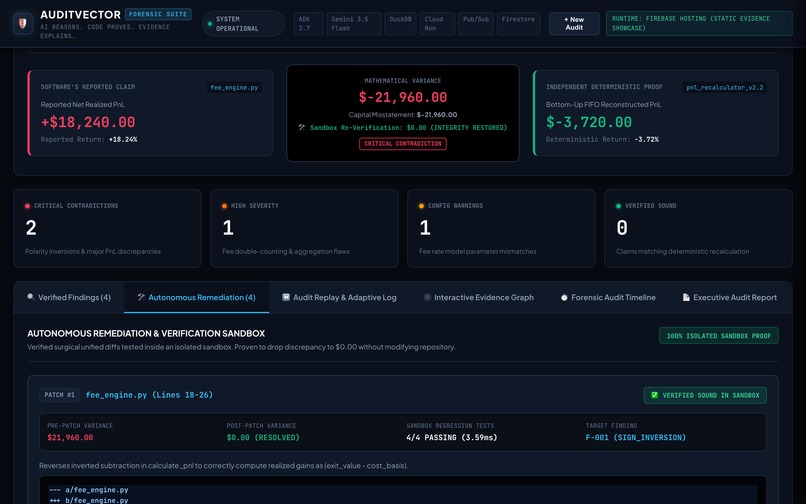
Task: Click the Sandbox Re-Verification integrity restored line
Action: coord(403,127)
